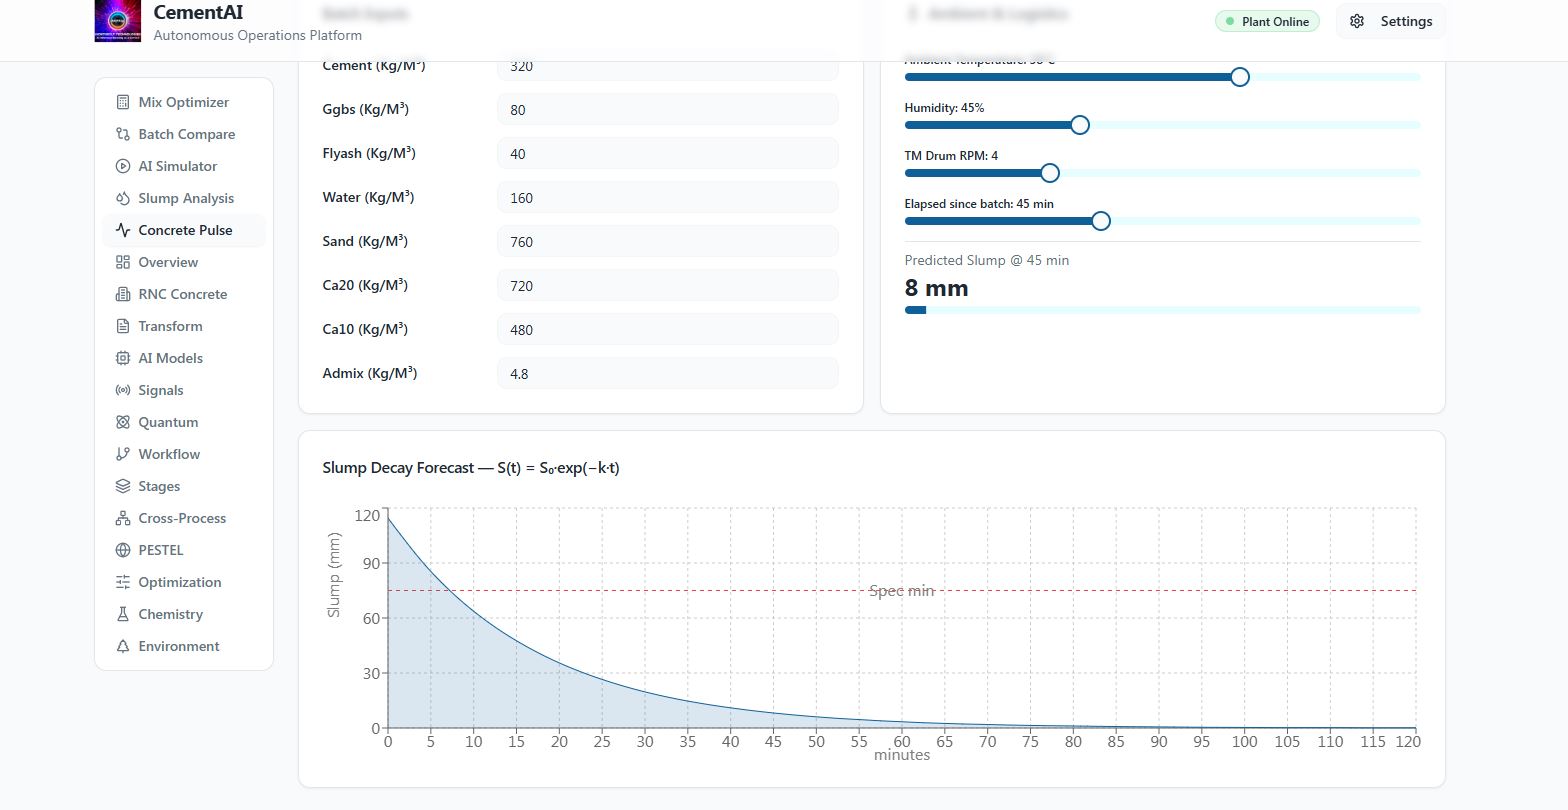The image size is (1568, 810).
Task: Click the Settings gear icon
Action: (1357, 21)
